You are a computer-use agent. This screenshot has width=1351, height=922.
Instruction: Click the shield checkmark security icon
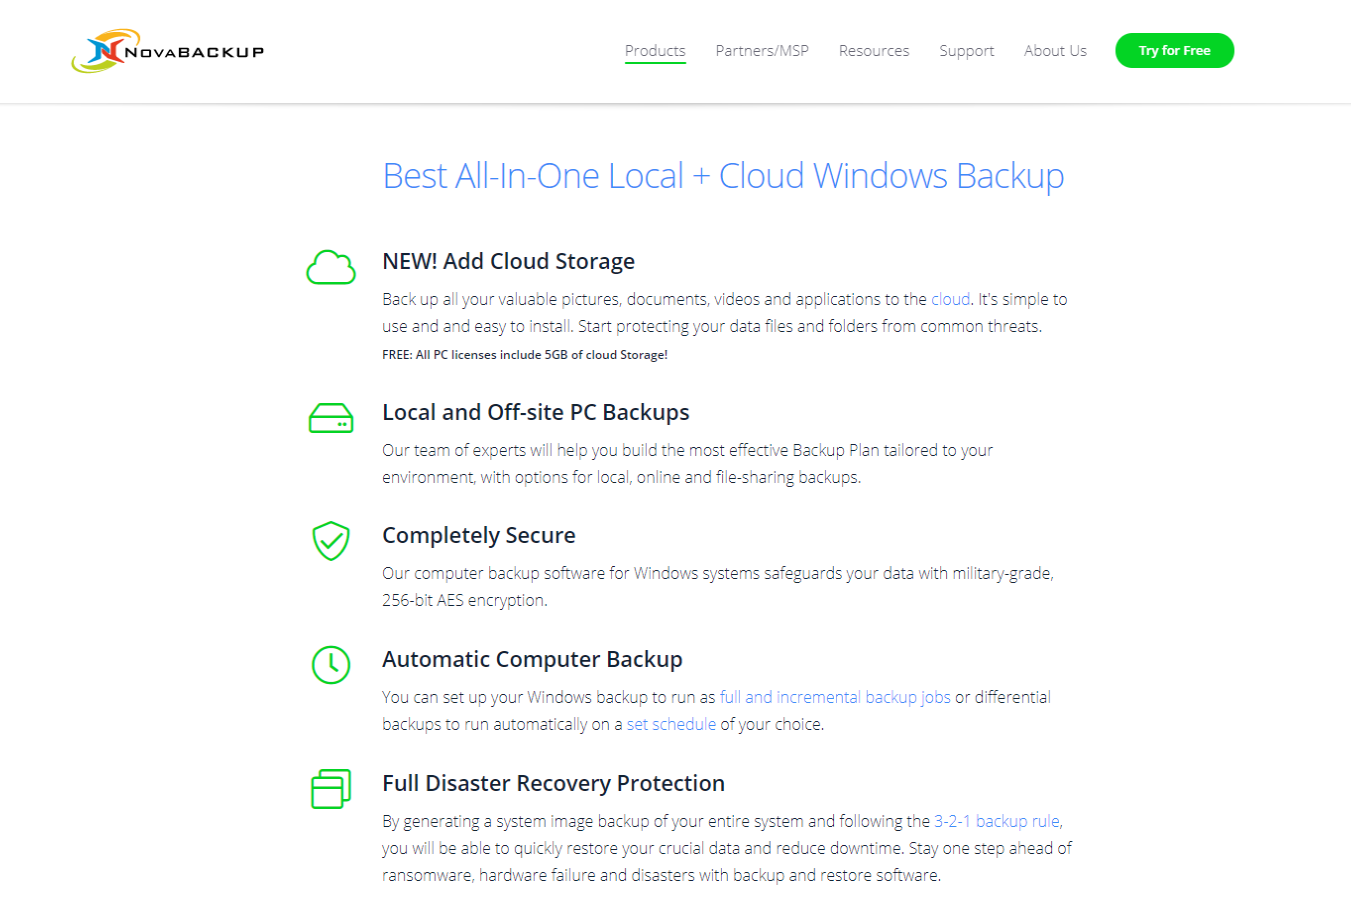coord(331,541)
